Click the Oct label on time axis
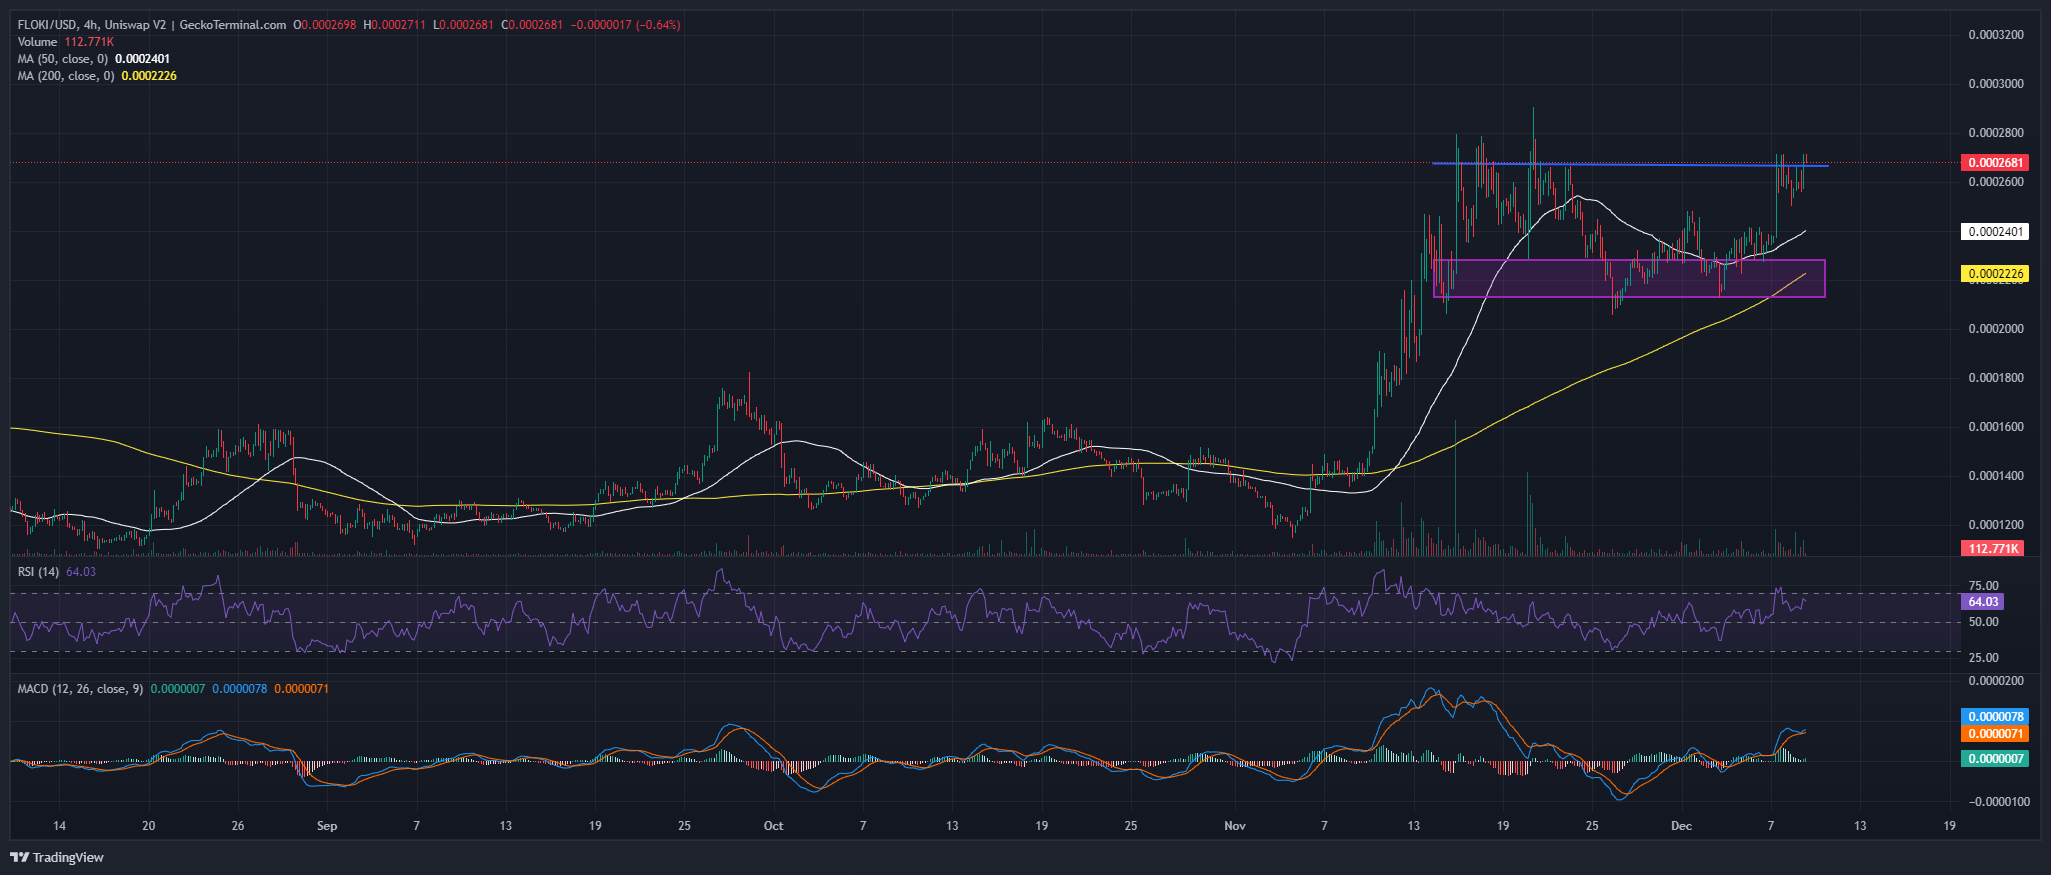Viewport: 2051px width, 875px height. click(773, 826)
